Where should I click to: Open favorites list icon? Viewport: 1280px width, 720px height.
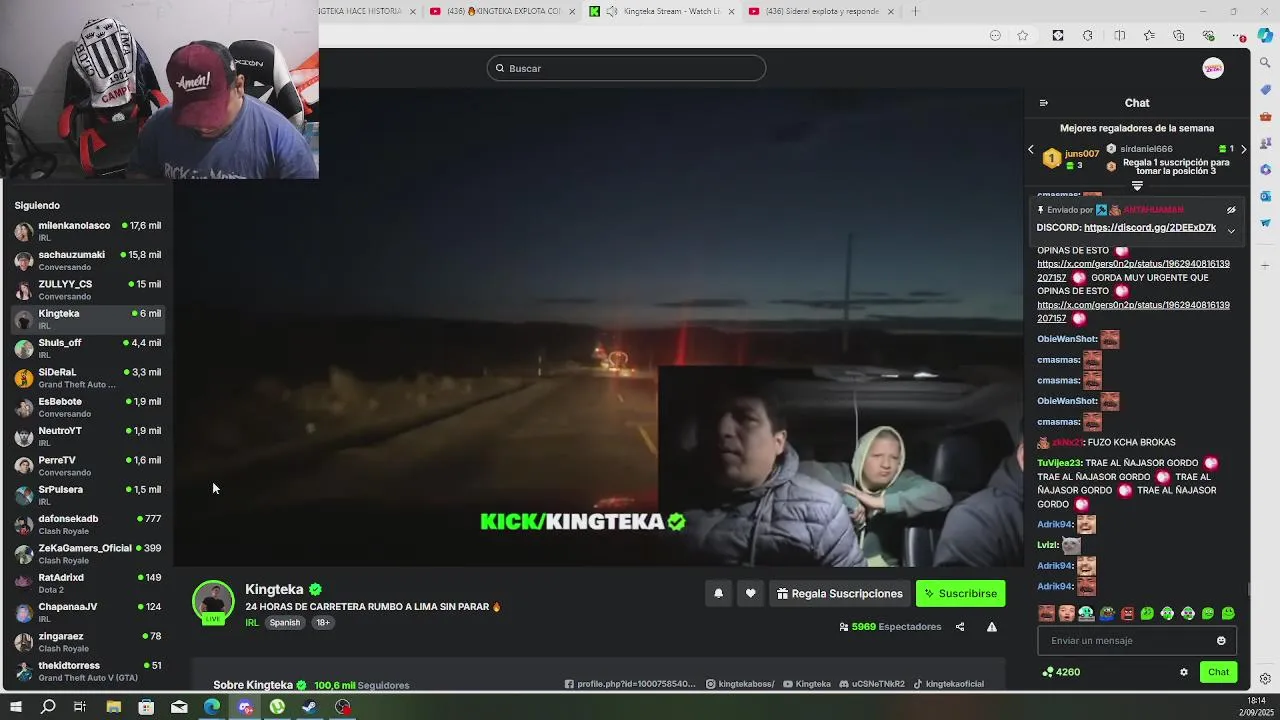(1149, 36)
